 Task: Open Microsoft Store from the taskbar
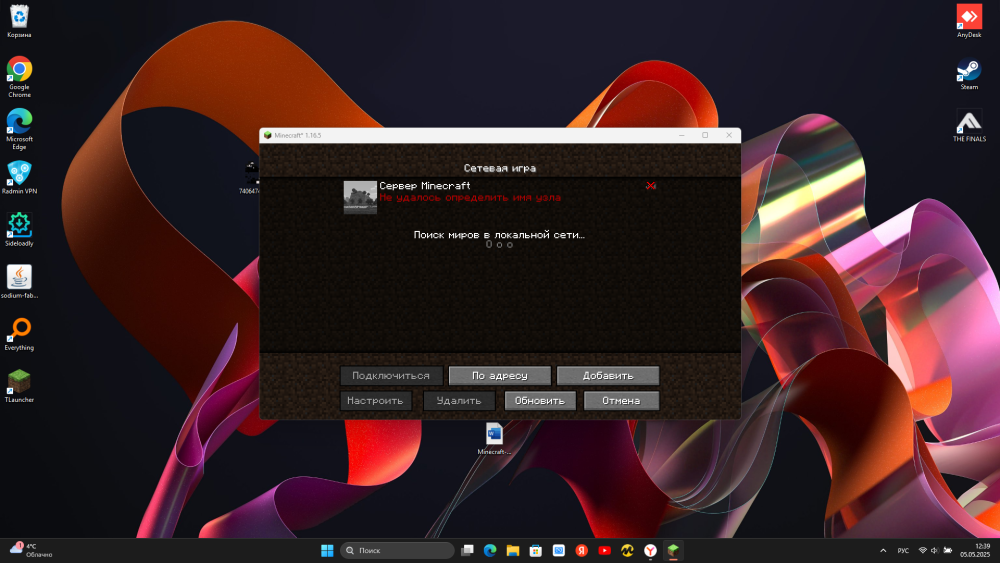click(536, 550)
